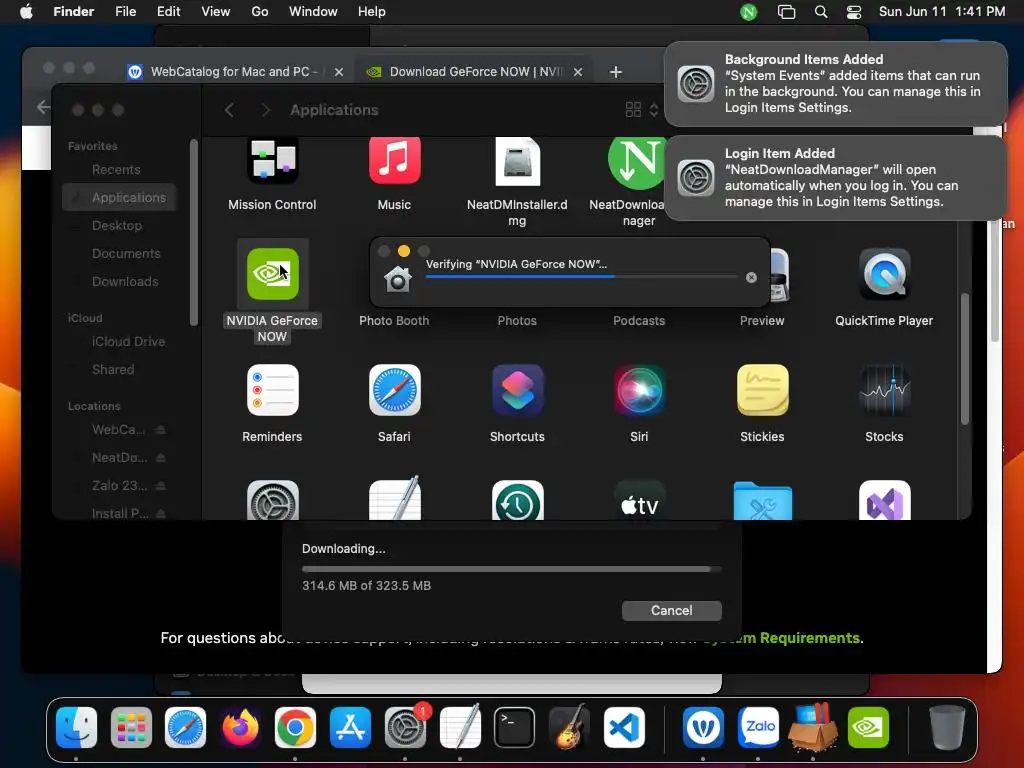Open the Finder view options grid switcher
1024x768 pixels.
[642, 110]
